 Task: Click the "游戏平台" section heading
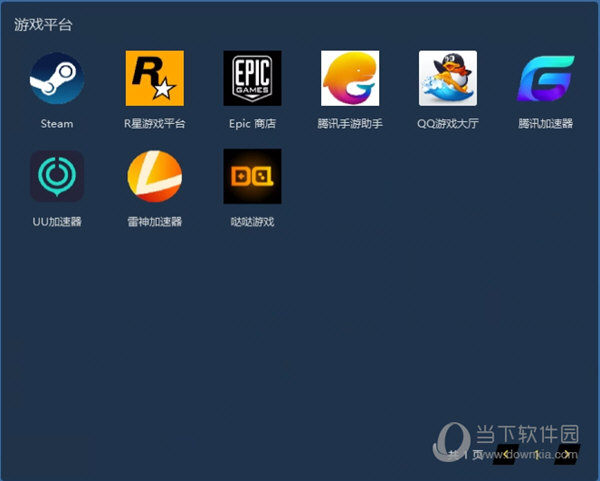click(43, 25)
